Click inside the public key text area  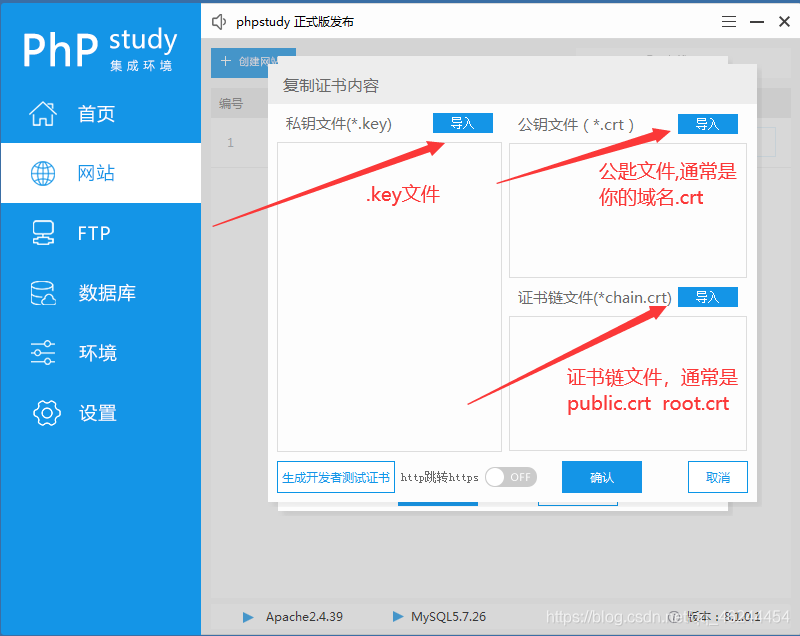(x=628, y=210)
